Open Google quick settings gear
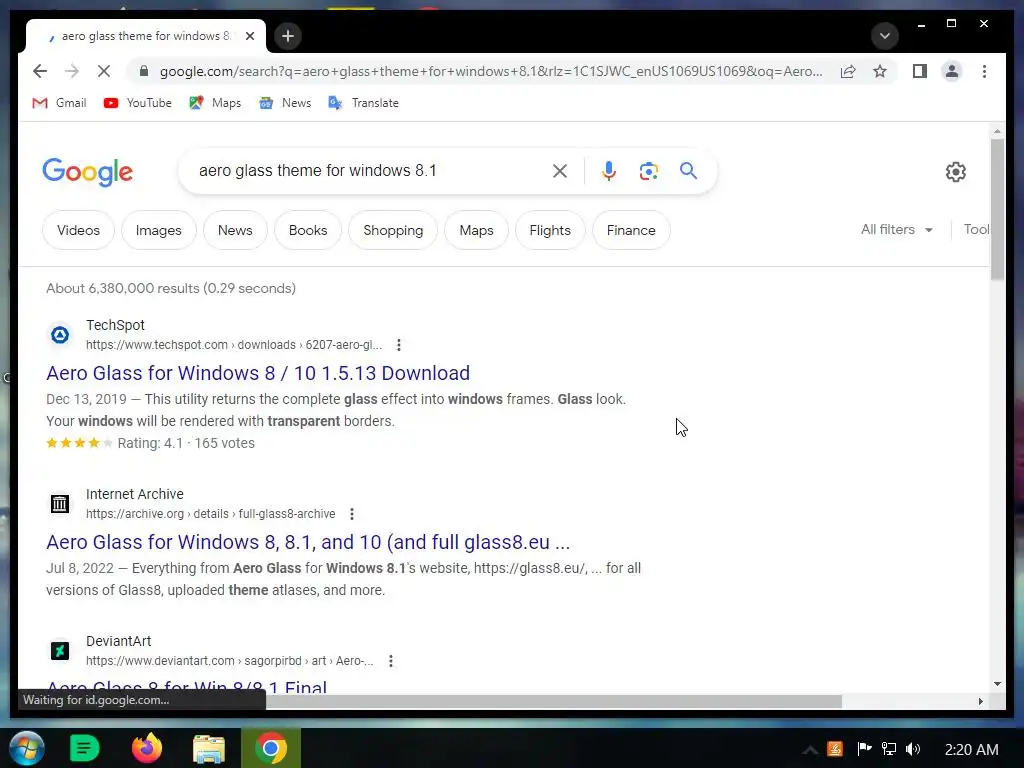1024x768 pixels. coord(955,172)
